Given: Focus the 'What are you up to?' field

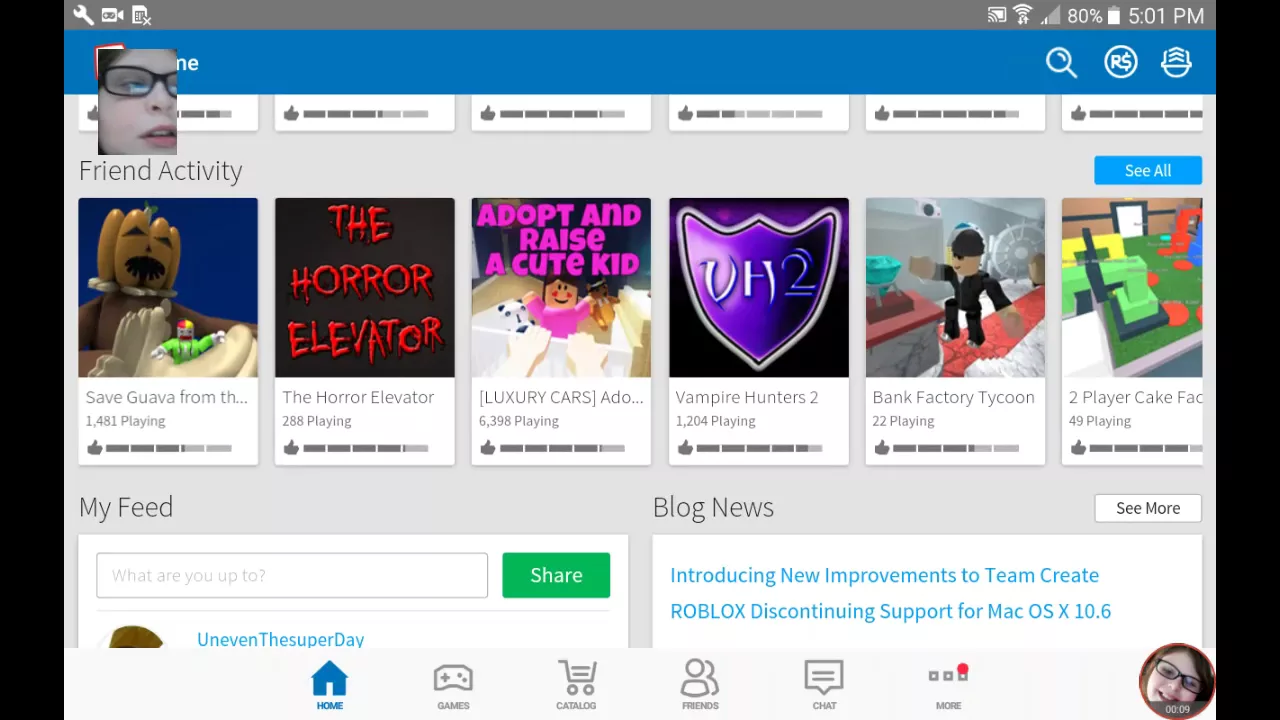Looking at the screenshot, I should click(x=292, y=575).
